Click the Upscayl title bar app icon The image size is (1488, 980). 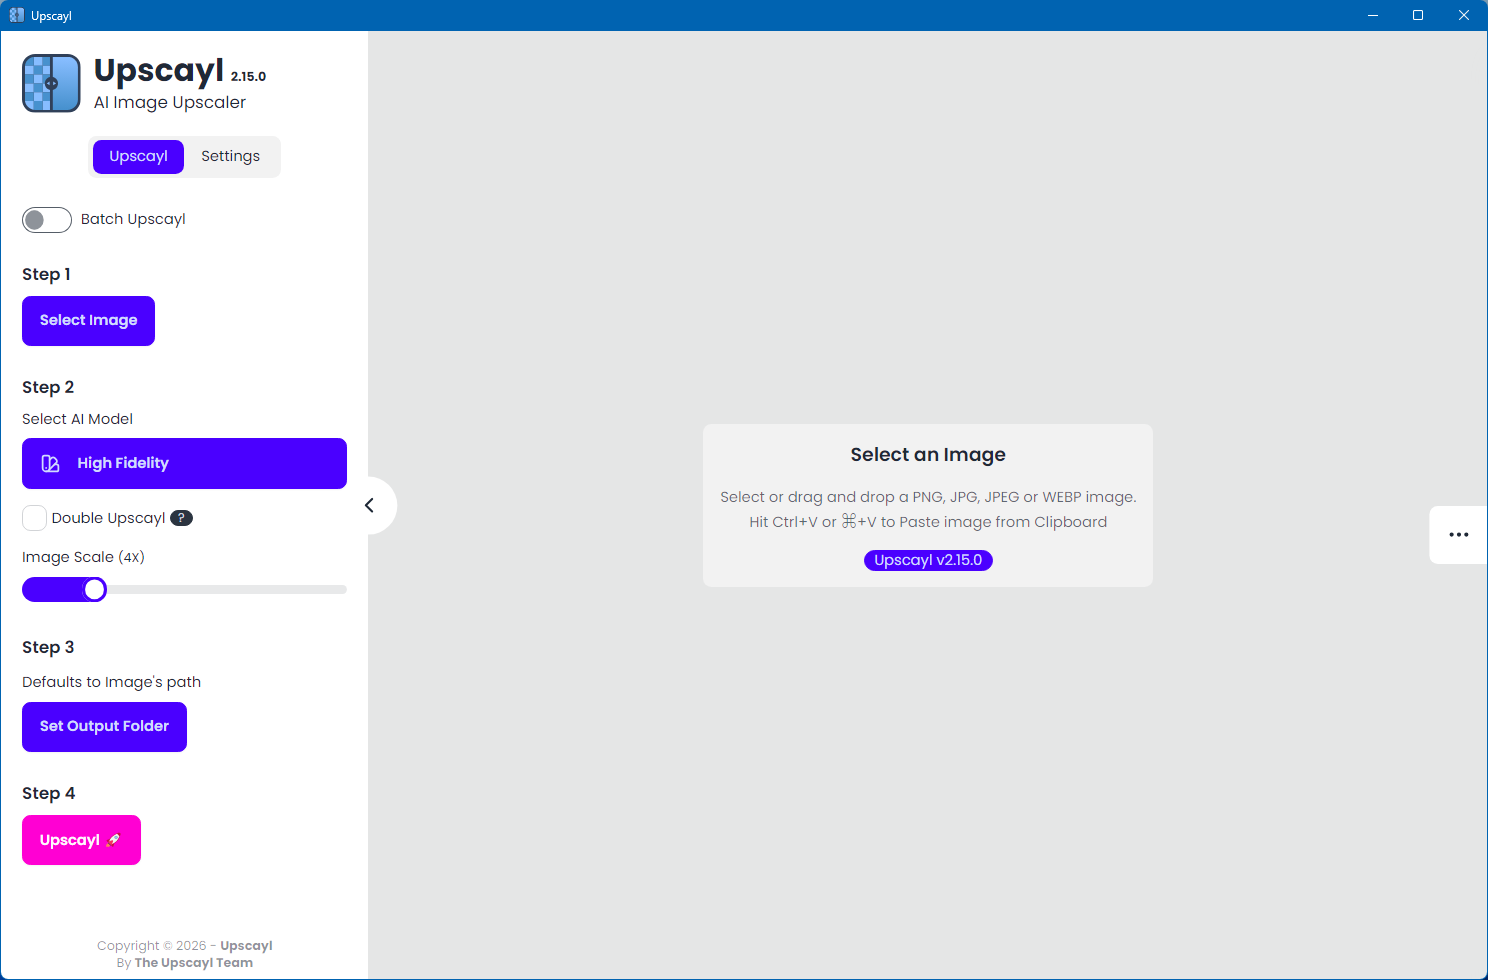[x=17, y=15]
